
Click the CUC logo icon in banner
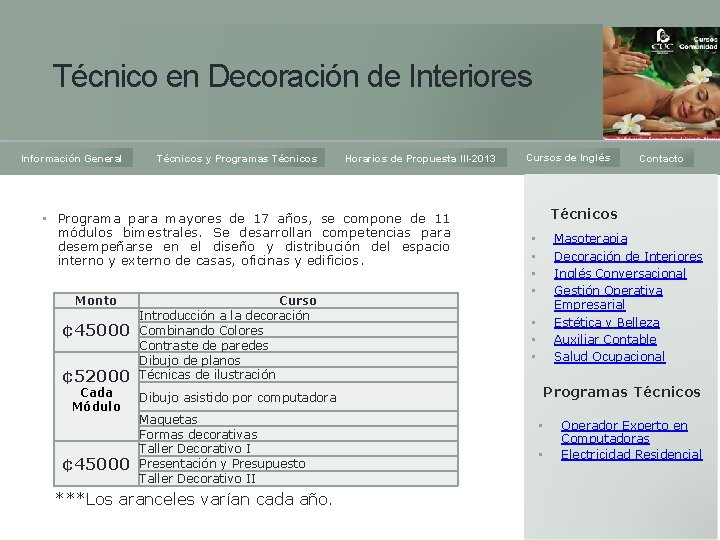[662, 40]
